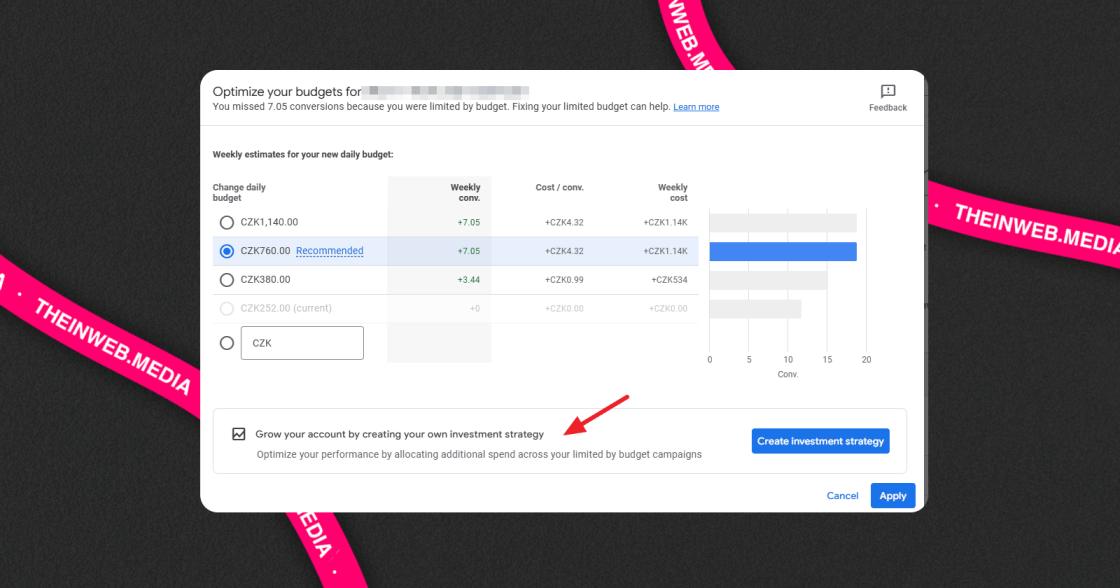
Task: Click the topmost gray bar in the chart
Action: pyautogui.click(x=782, y=222)
